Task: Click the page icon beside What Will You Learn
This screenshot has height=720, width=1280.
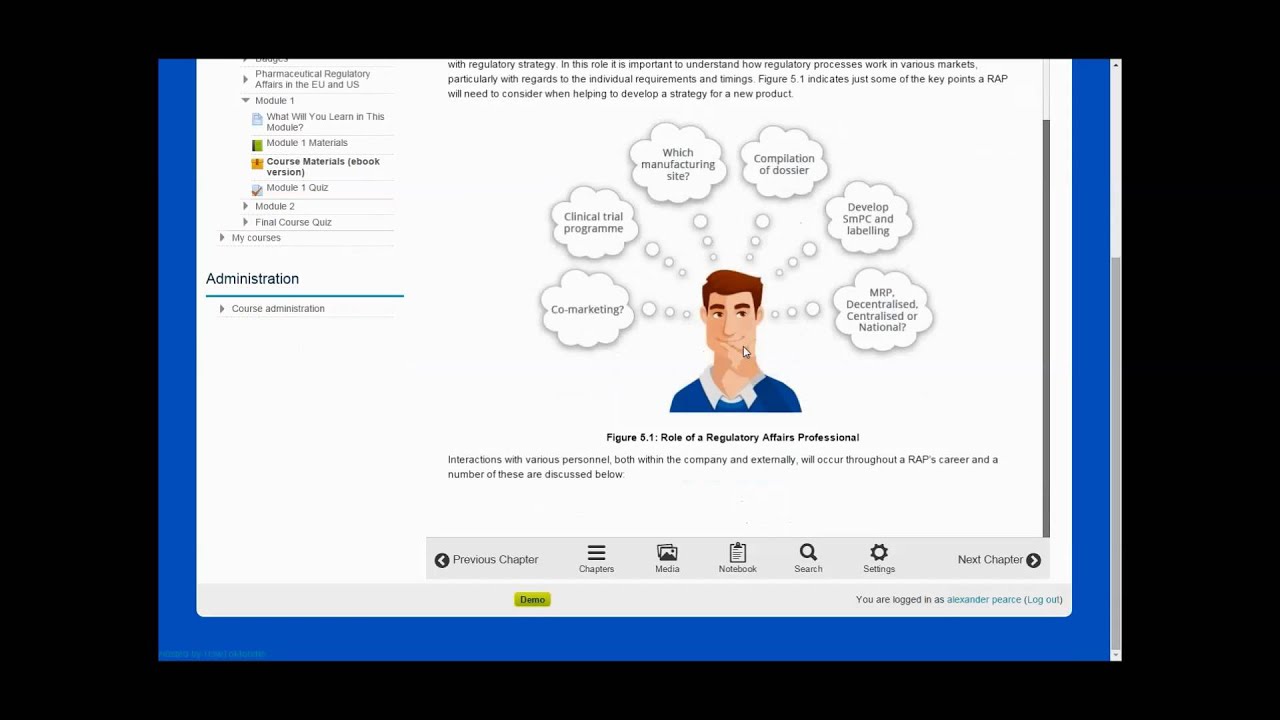Action: tap(257, 120)
